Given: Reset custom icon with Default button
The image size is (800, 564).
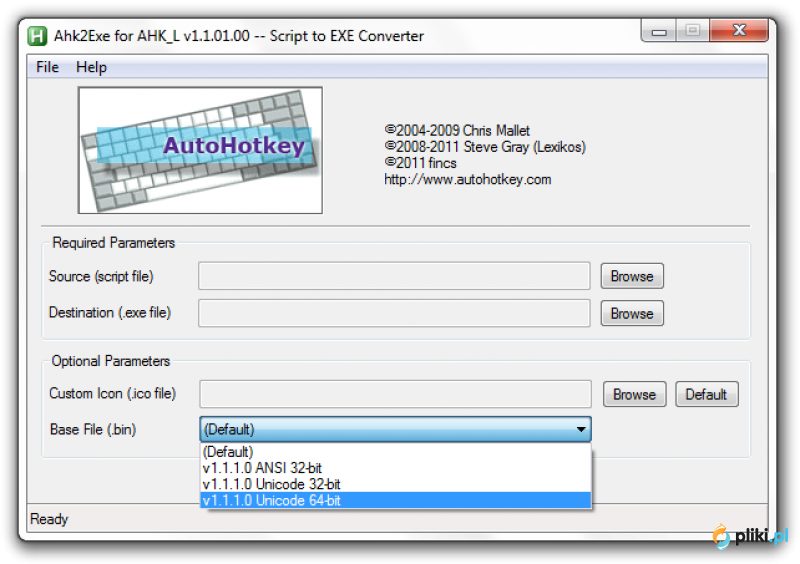Looking at the screenshot, I should tap(706, 395).
